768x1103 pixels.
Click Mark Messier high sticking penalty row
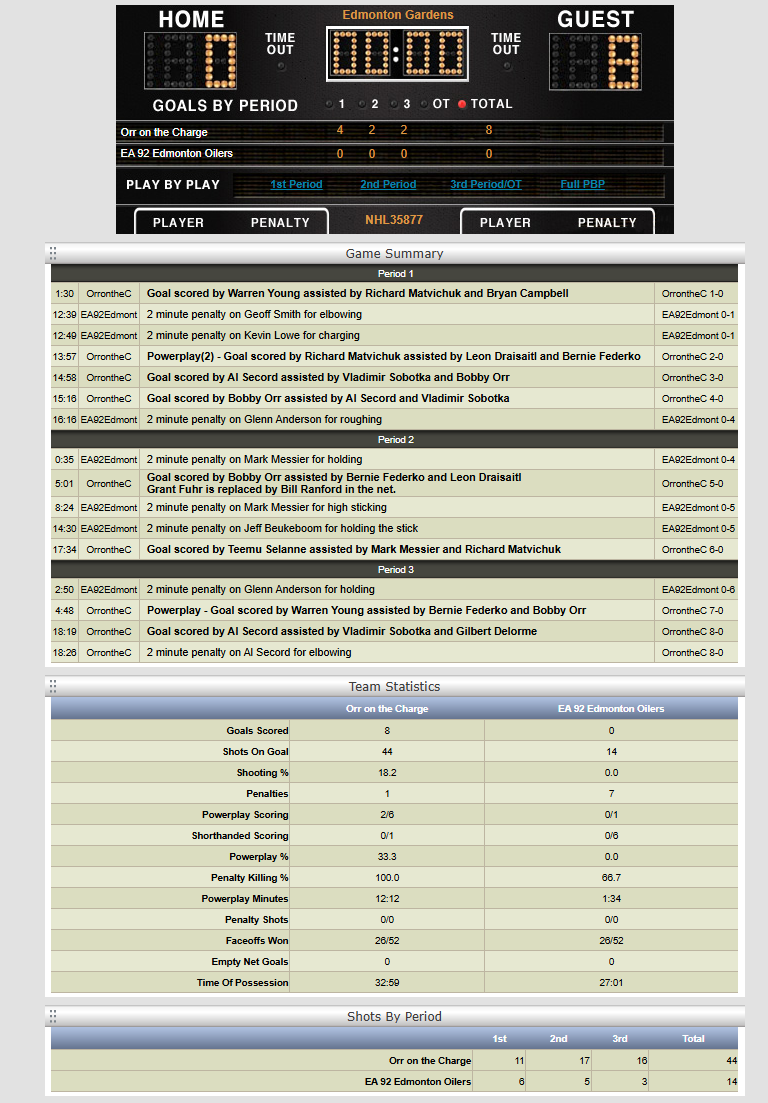(395, 507)
